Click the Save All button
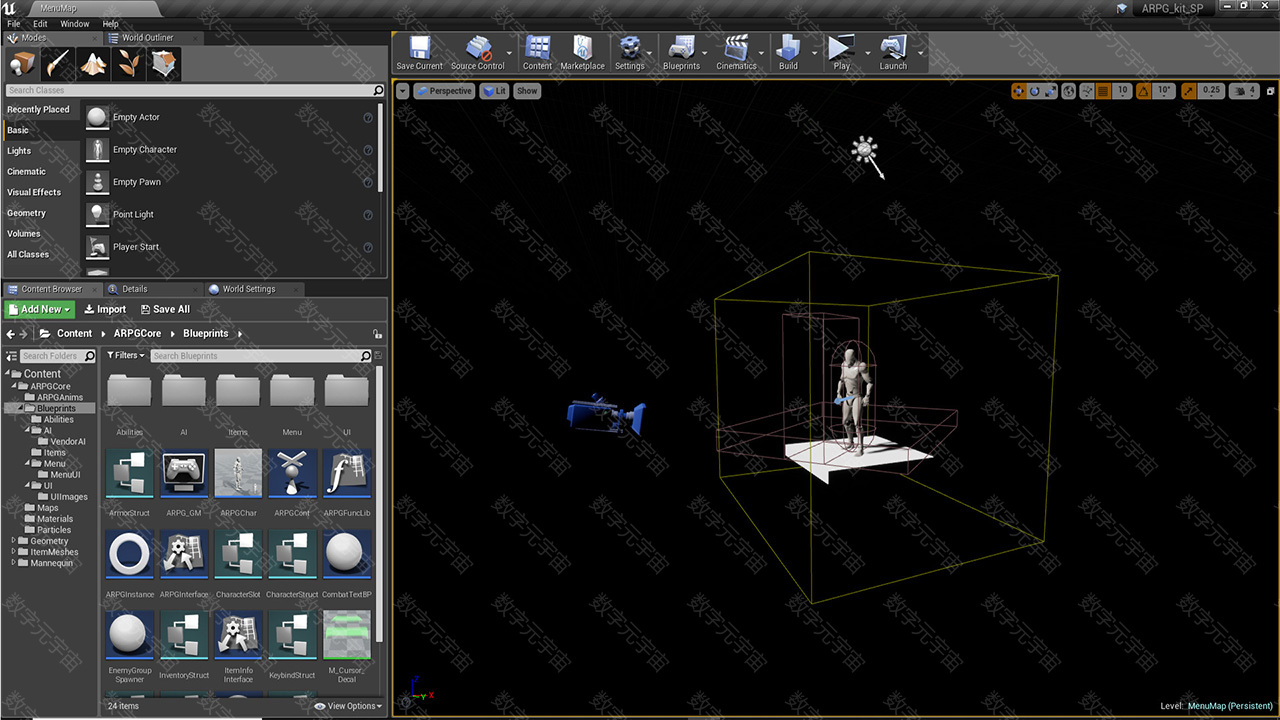 (165, 310)
